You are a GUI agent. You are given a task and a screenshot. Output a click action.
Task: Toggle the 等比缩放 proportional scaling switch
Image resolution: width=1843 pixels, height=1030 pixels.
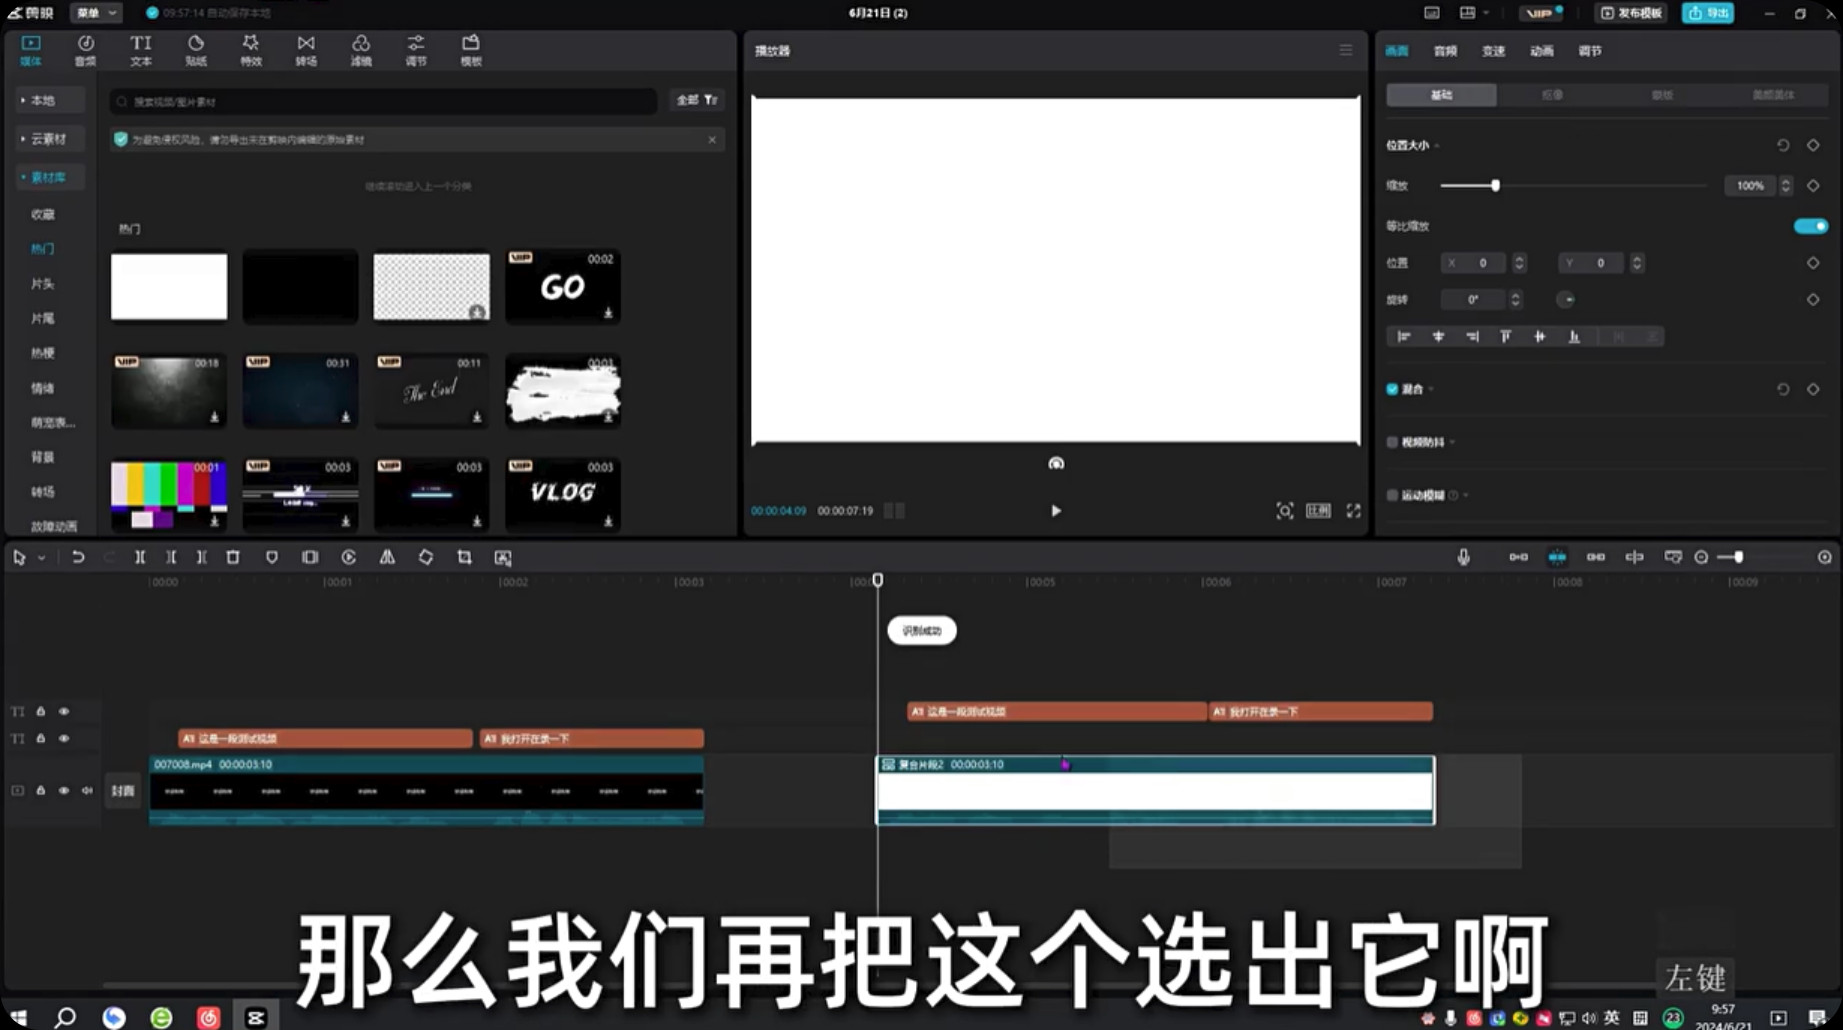(x=1809, y=226)
